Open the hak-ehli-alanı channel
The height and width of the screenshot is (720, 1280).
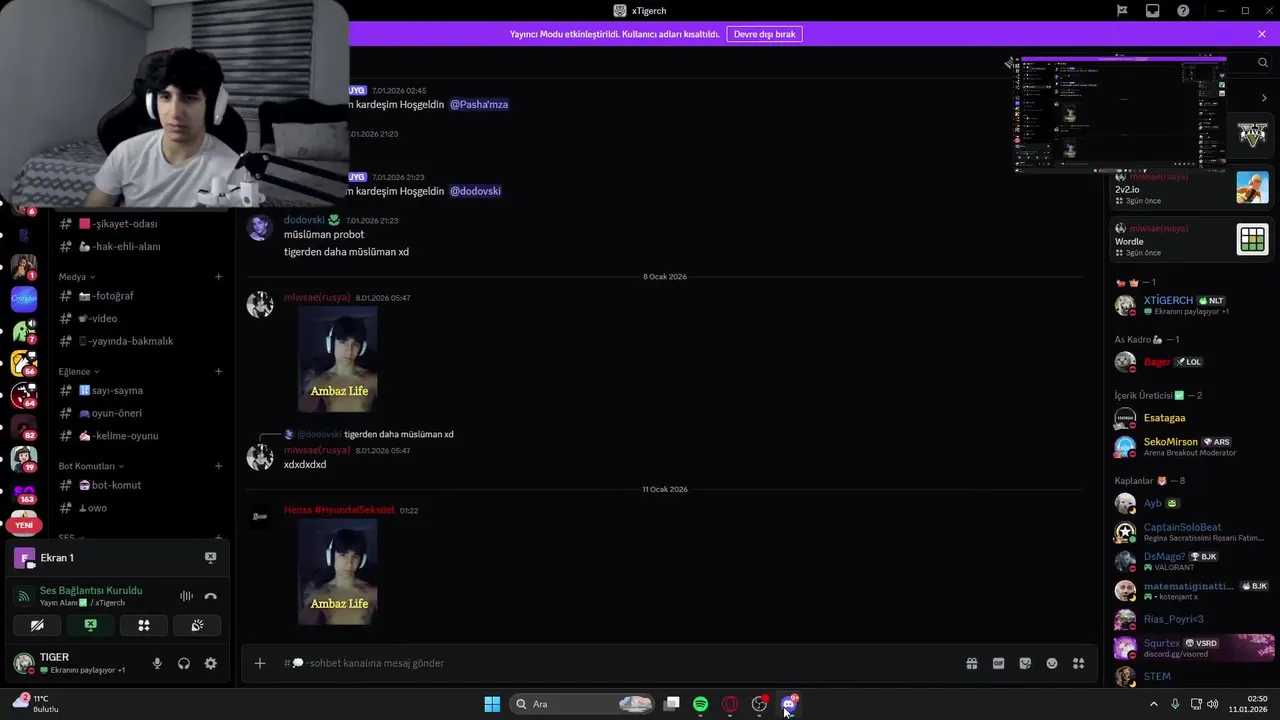(140, 246)
